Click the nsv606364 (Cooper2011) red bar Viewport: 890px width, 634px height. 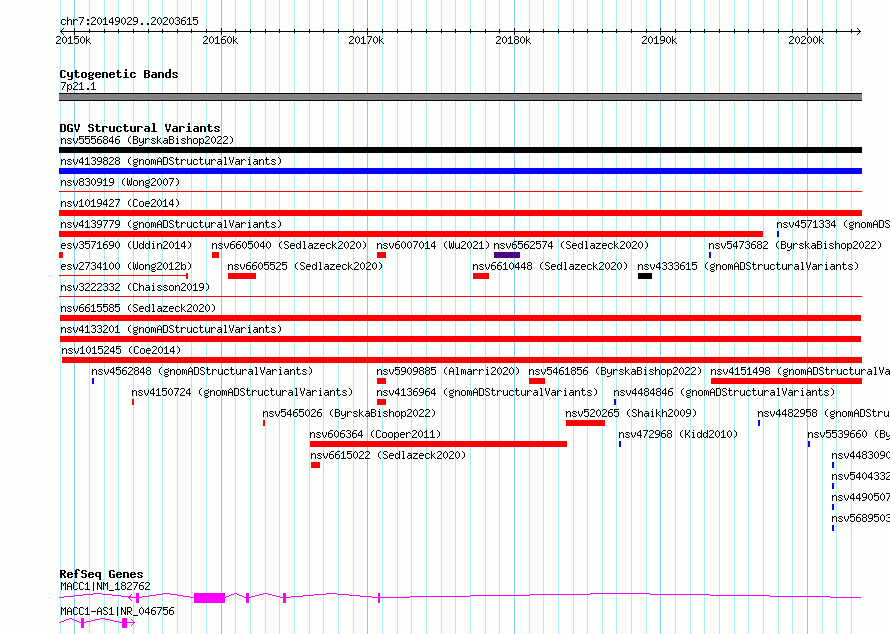pos(438,444)
